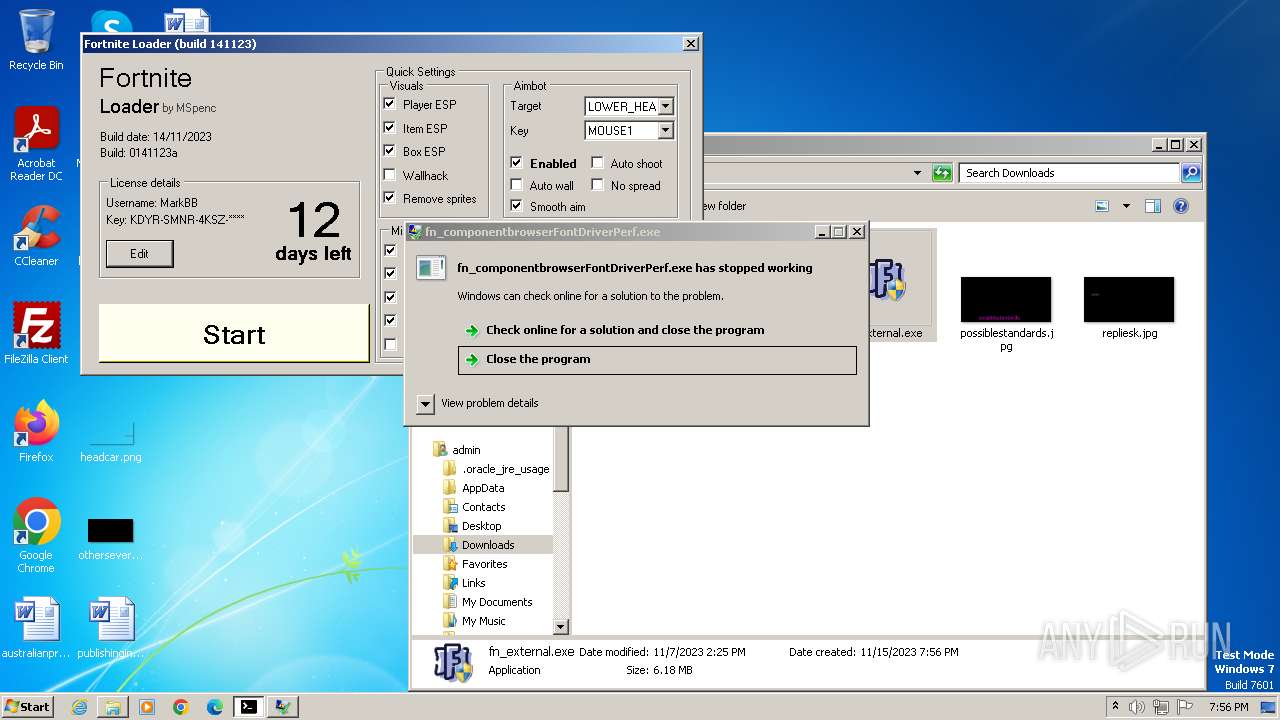Screen dimensions: 1280x720
Task: Uncheck the Item ESP checkbox
Action: click(390, 128)
